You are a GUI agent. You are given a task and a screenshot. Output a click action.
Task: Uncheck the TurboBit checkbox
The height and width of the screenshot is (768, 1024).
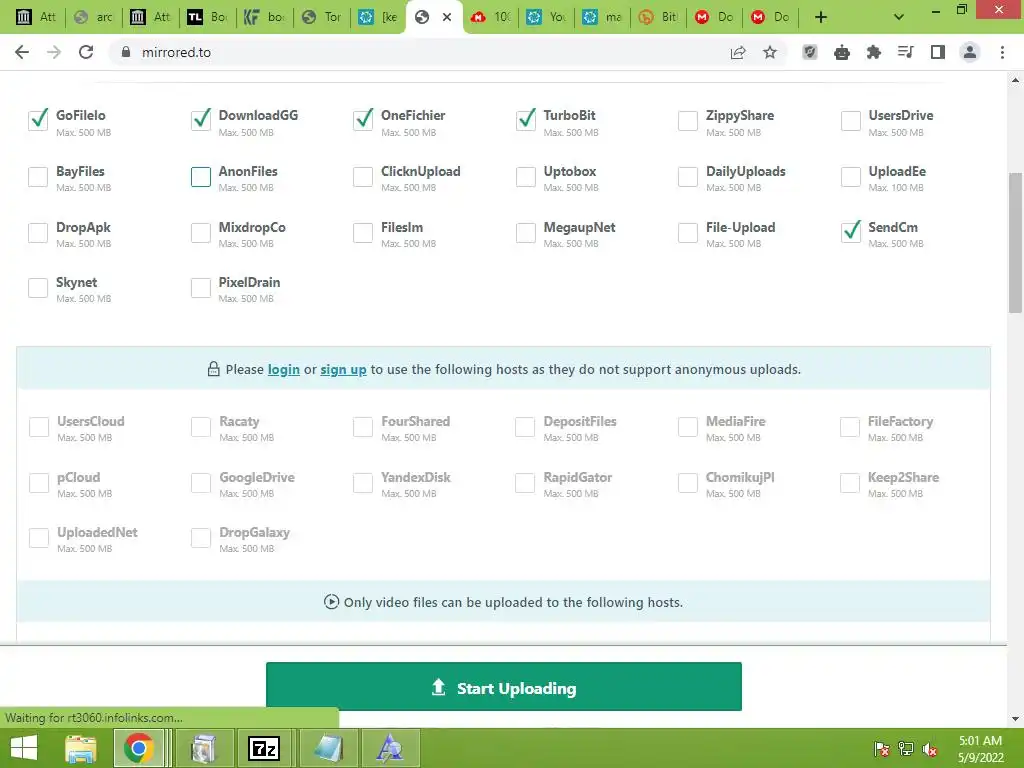(526, 120)
